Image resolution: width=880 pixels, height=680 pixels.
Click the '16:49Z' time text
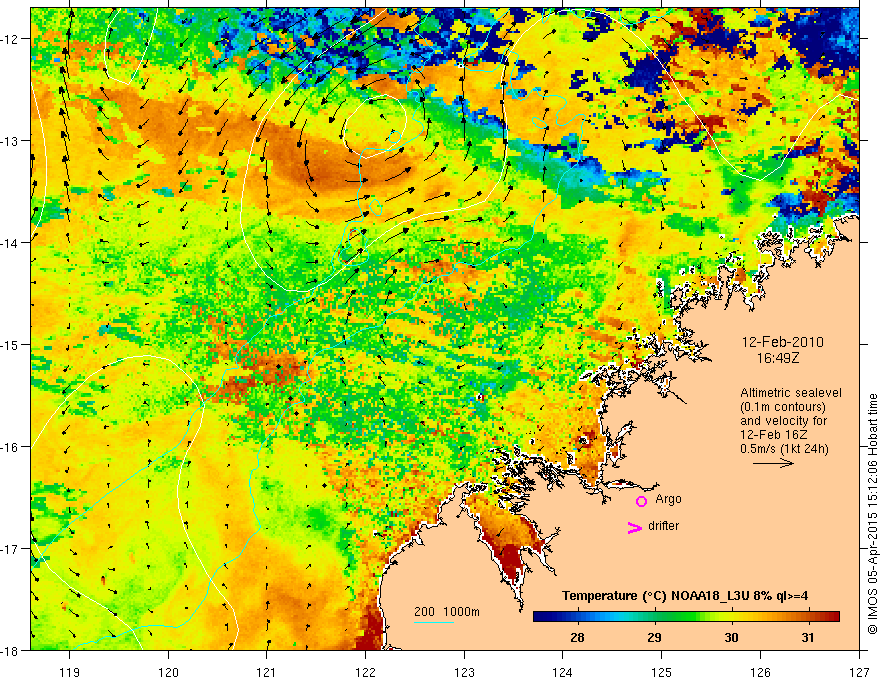coord(777,358)
